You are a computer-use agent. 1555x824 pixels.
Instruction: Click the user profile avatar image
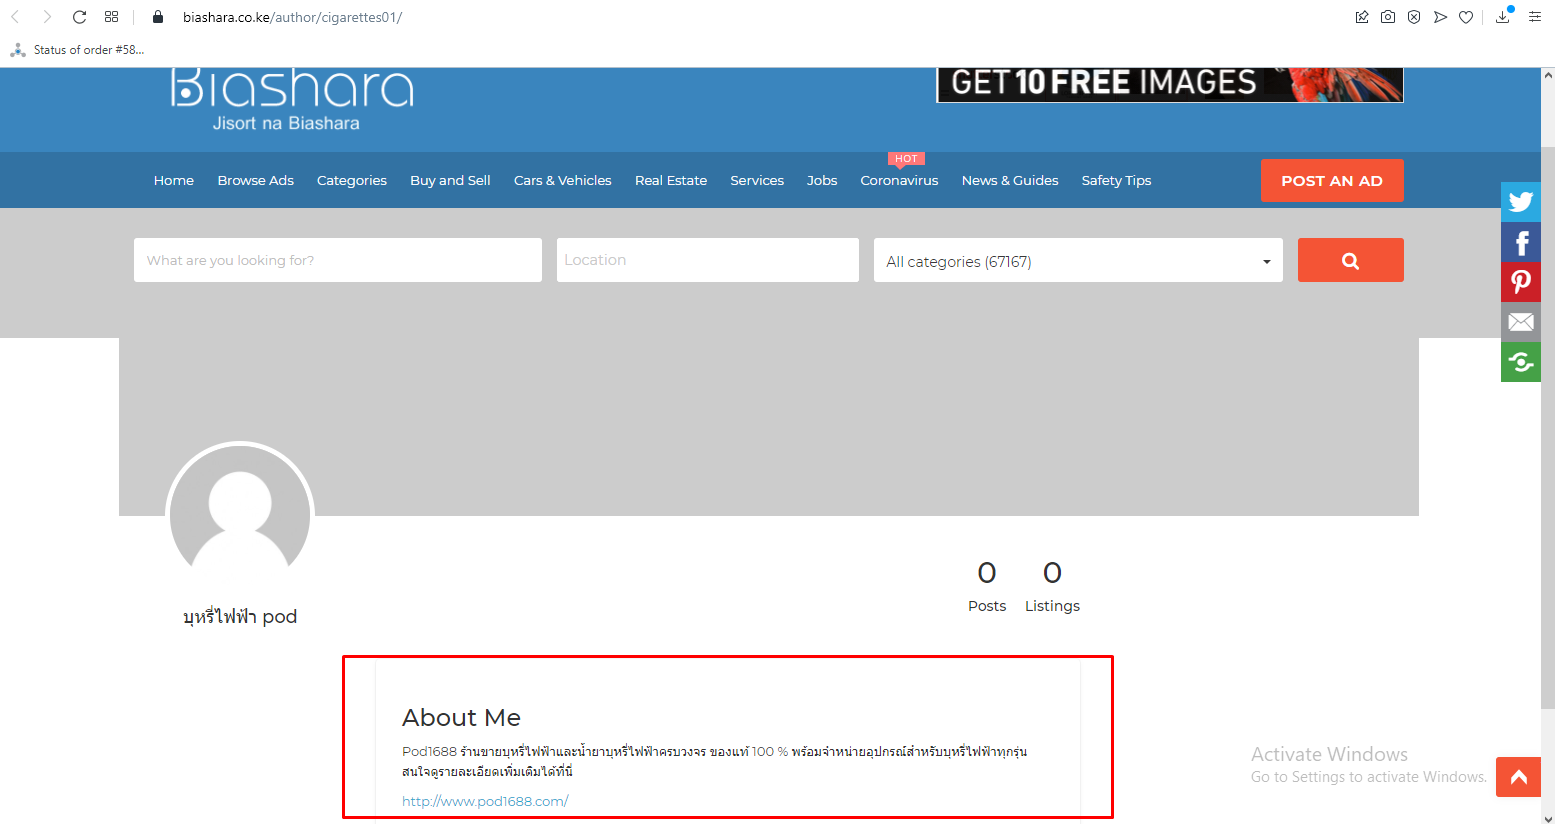pyautogui.click(x=240, y=516)
